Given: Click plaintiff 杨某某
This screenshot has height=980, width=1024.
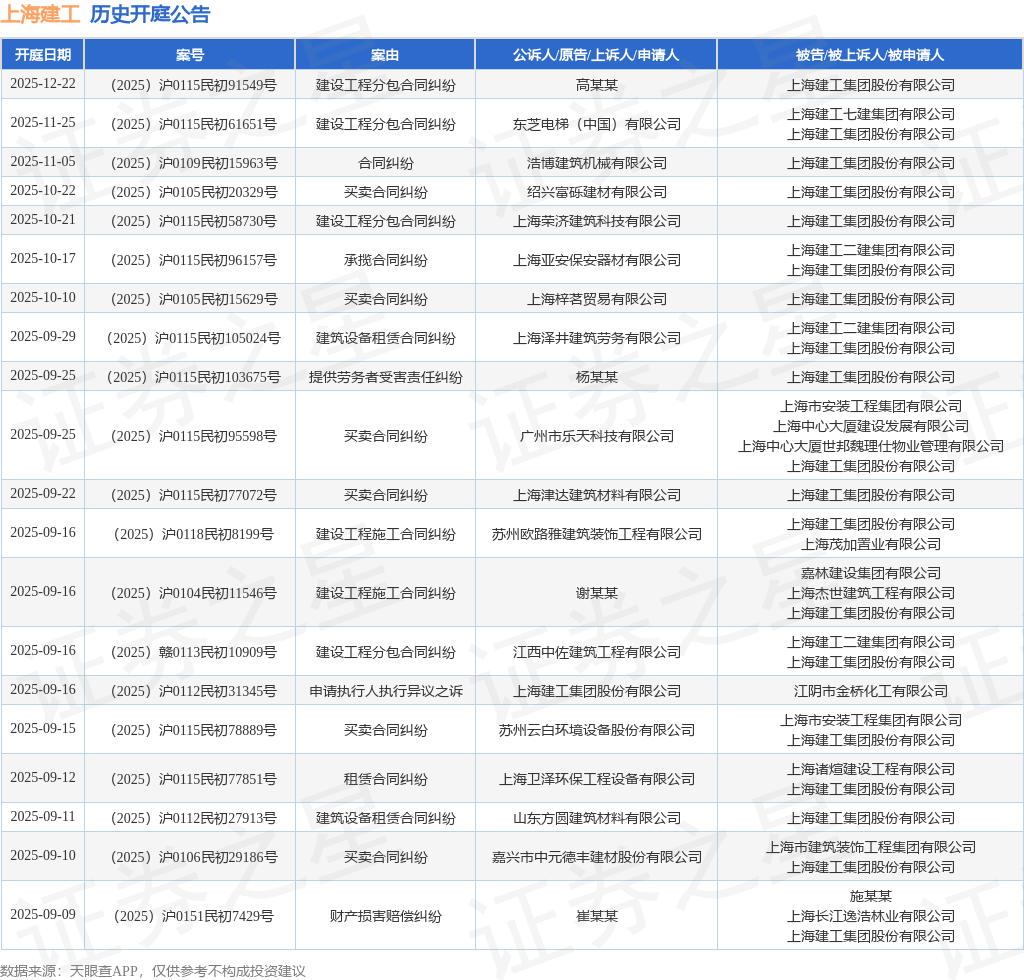Looking at the screenshot, I should 597,377.
